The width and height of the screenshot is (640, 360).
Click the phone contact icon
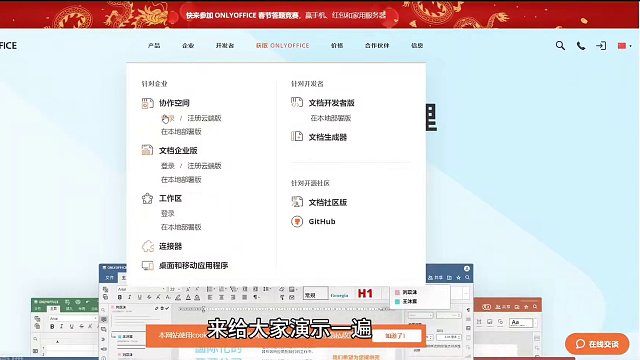coord(581,46)
